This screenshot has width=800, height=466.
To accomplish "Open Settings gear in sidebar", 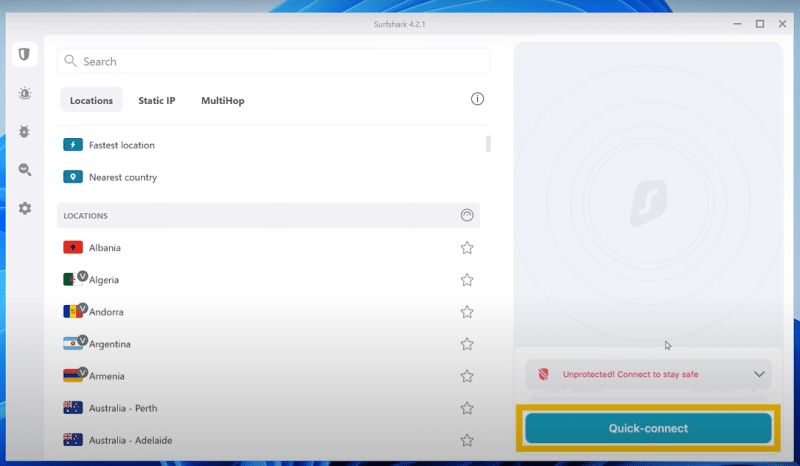I will pyautogui.click(x=24, y=208).
